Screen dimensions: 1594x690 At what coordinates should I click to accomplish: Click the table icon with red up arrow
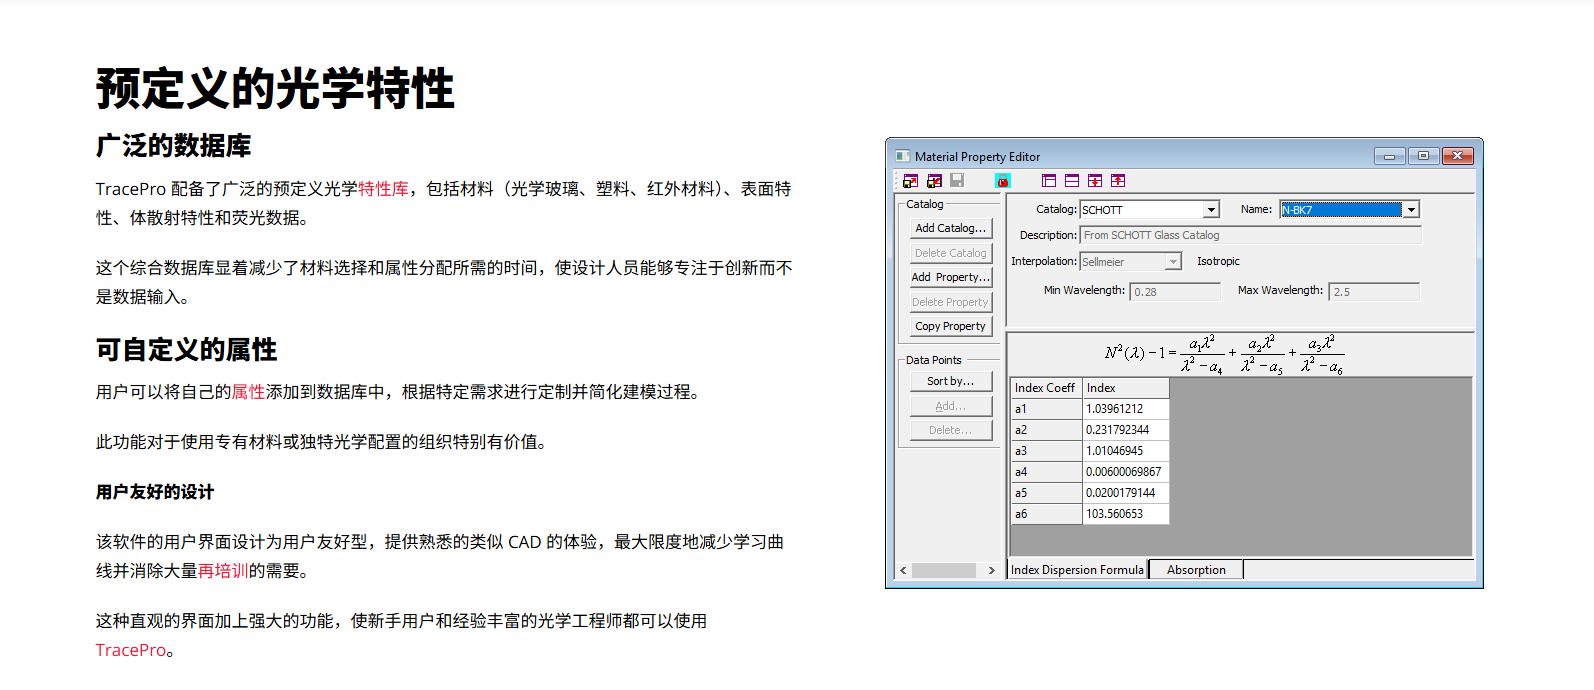pyautogui.click(x=1118, y=181)
